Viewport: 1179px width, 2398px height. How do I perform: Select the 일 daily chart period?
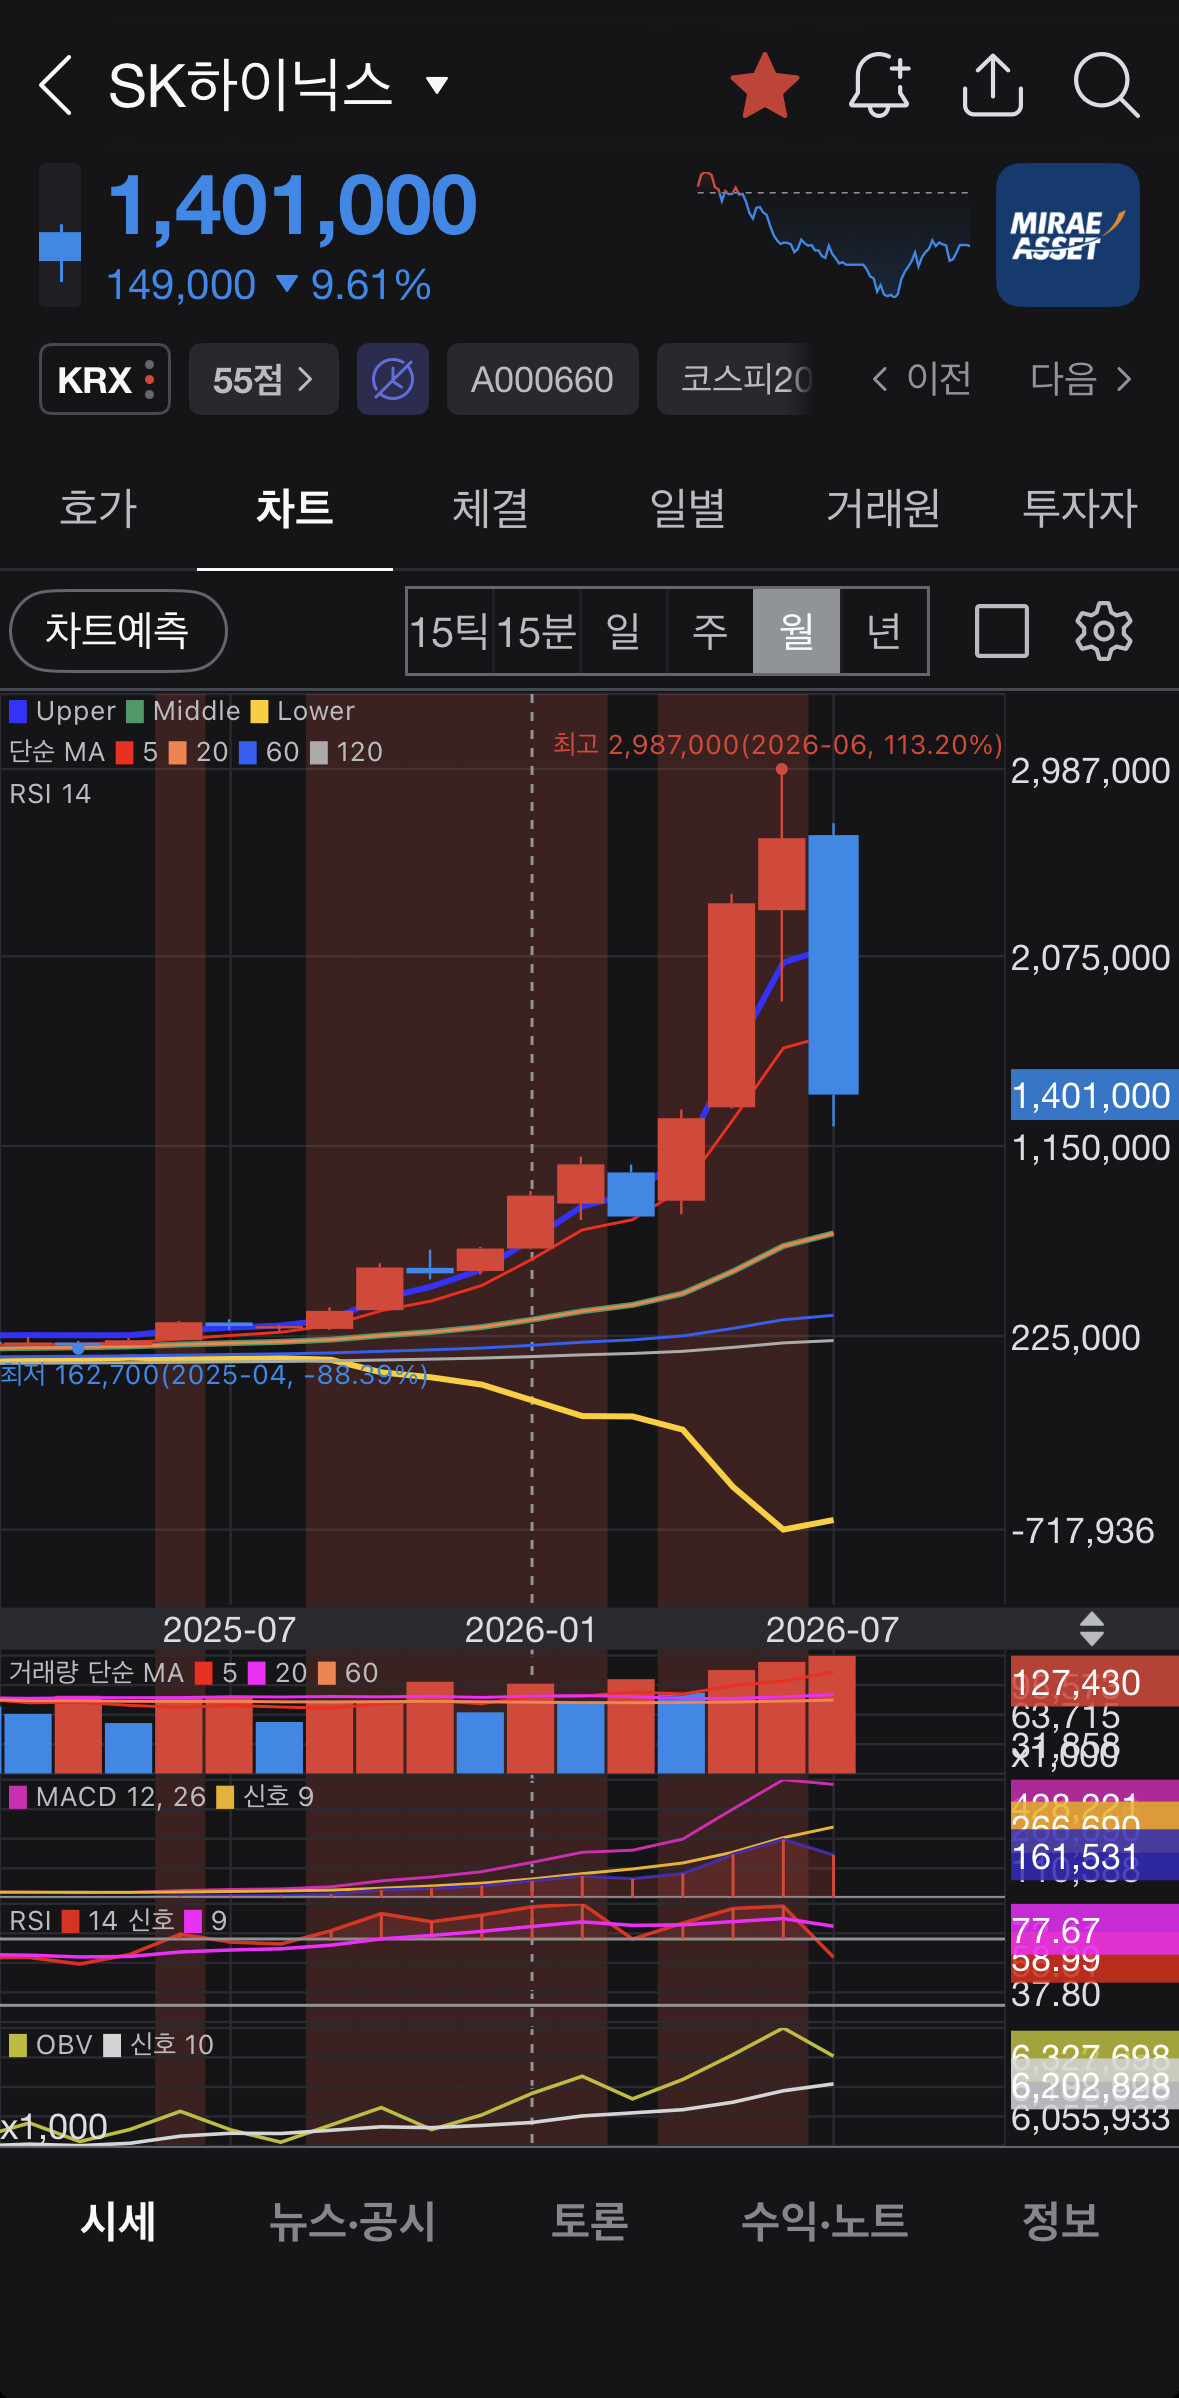pos(623,631)
